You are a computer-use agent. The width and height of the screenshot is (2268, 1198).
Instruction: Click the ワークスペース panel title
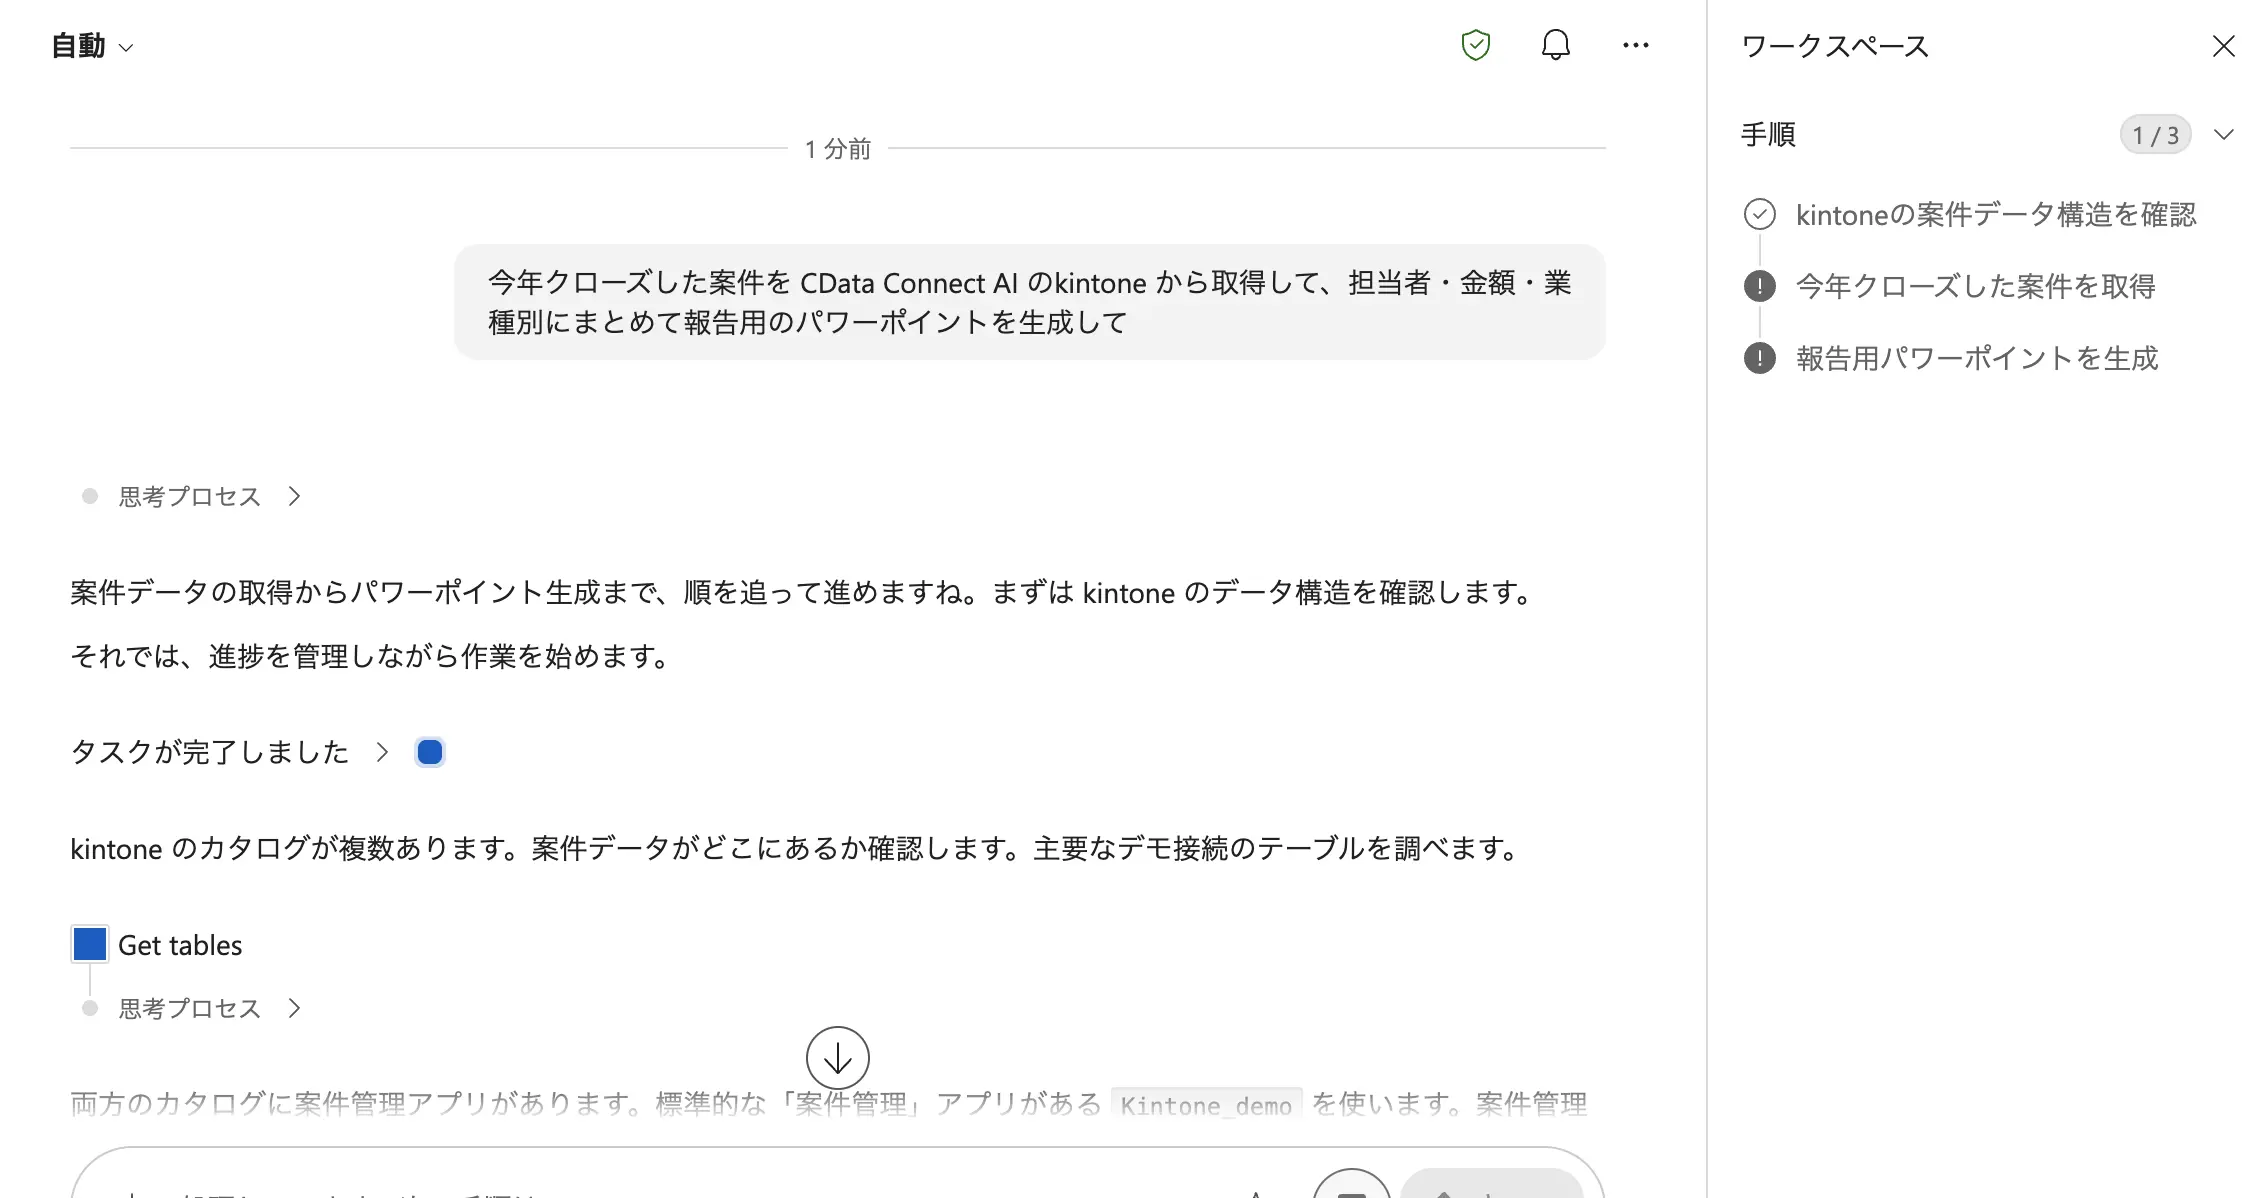[x=1835, y=46]
